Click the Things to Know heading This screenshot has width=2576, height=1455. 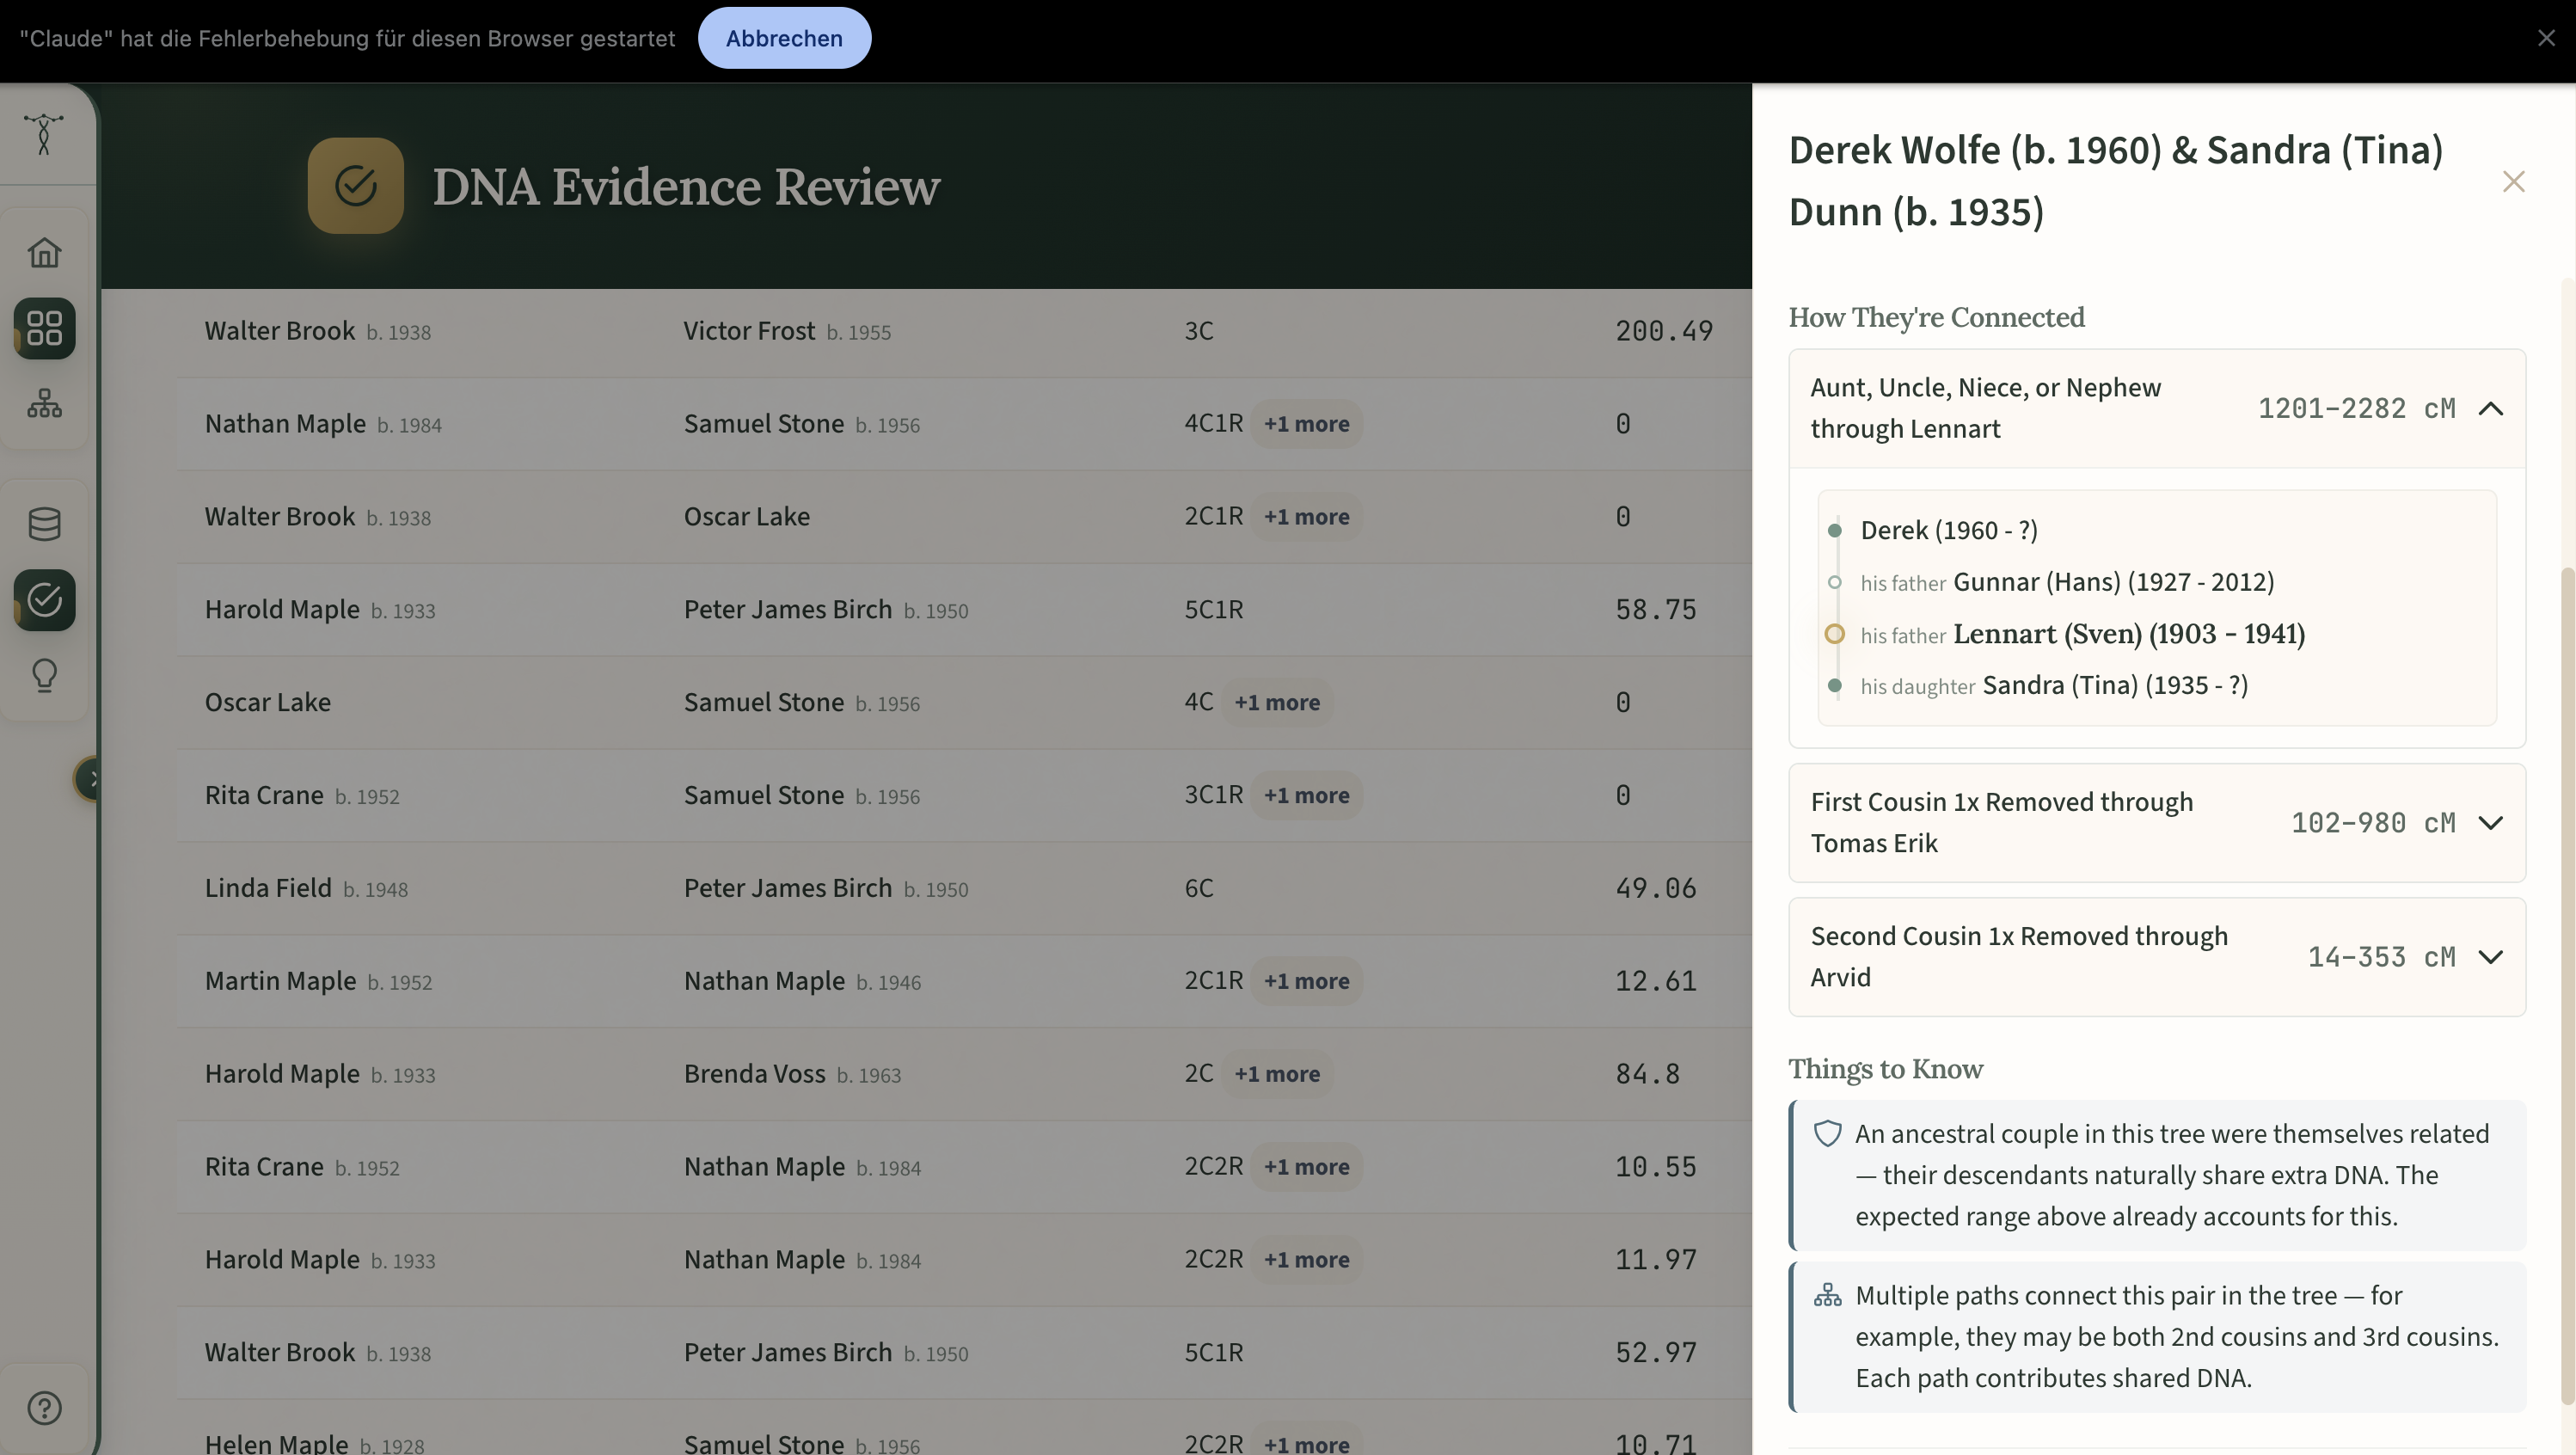point(1885,1069)
